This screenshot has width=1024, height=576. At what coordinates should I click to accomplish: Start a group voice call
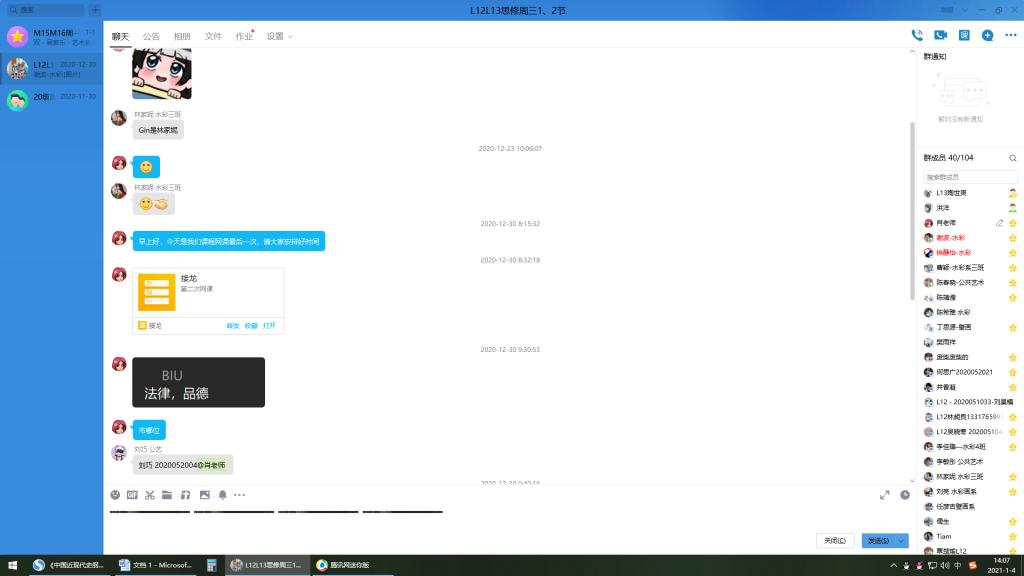point(917,35)
